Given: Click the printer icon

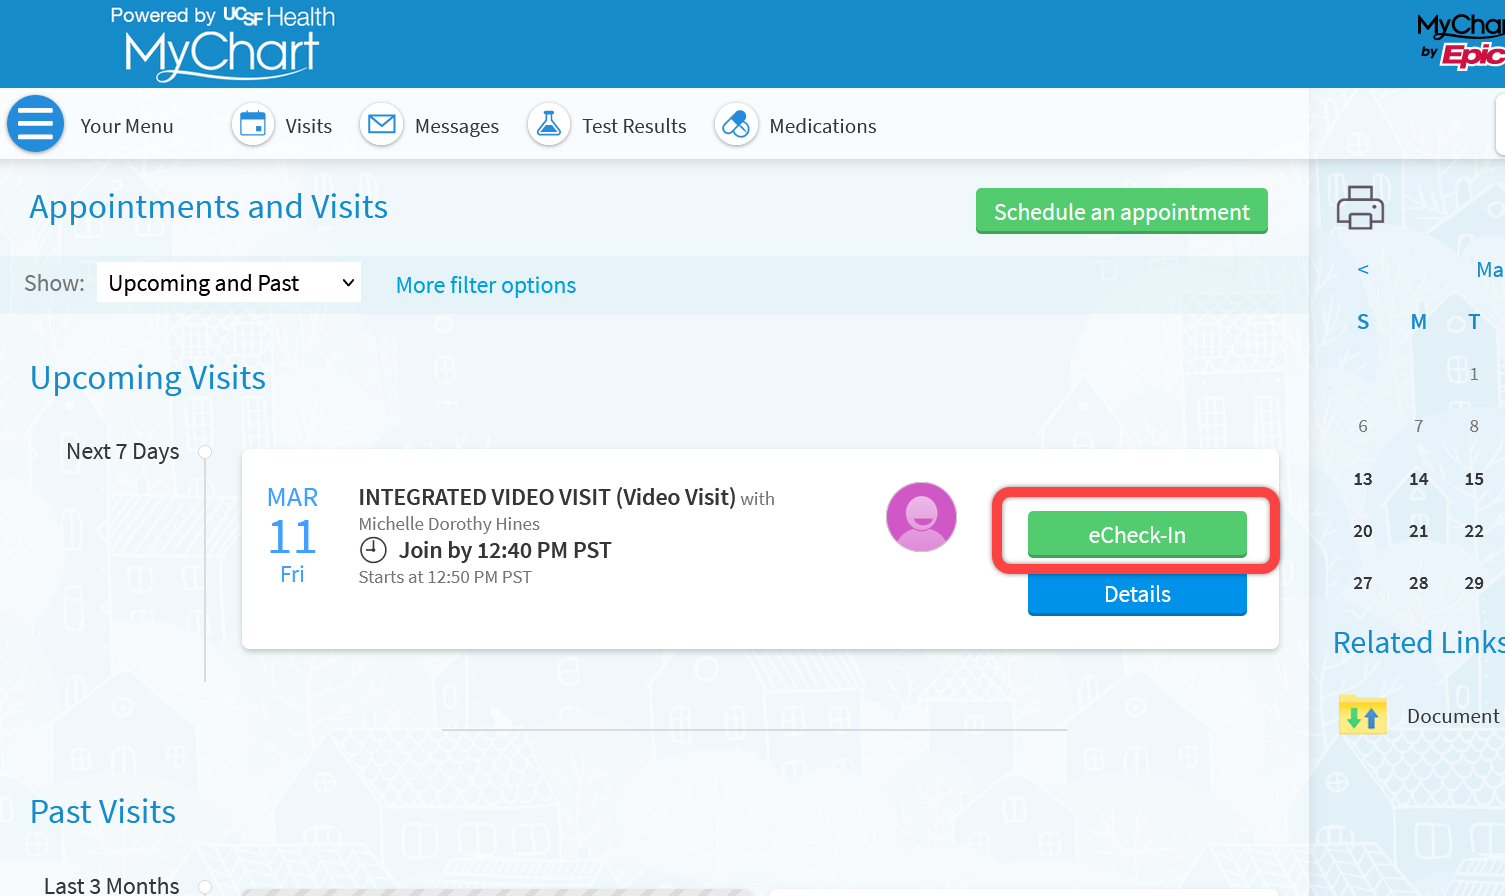Looking at the screenshot, I should [x=1360, y=207].
